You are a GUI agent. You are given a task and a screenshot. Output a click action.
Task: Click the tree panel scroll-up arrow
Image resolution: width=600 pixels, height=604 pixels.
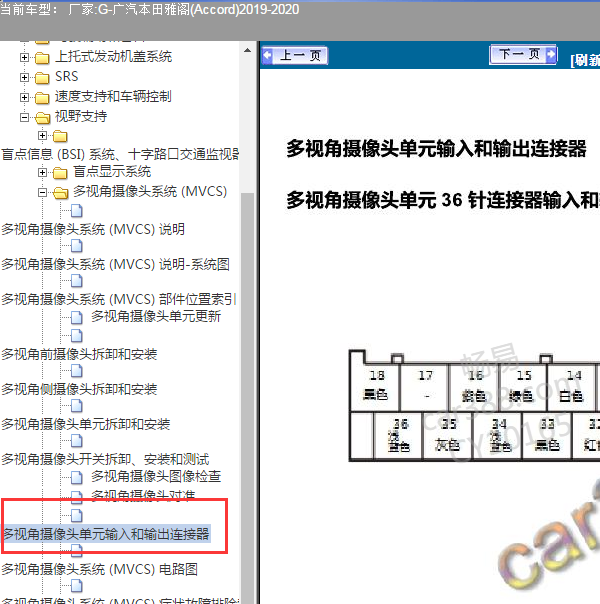pos(248,50)
